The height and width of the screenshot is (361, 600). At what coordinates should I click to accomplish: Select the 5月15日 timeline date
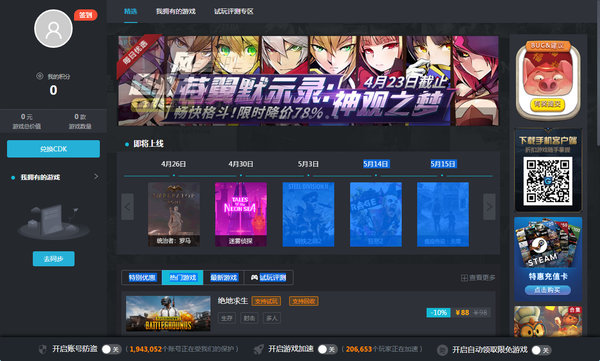click(x=443, y=164)
